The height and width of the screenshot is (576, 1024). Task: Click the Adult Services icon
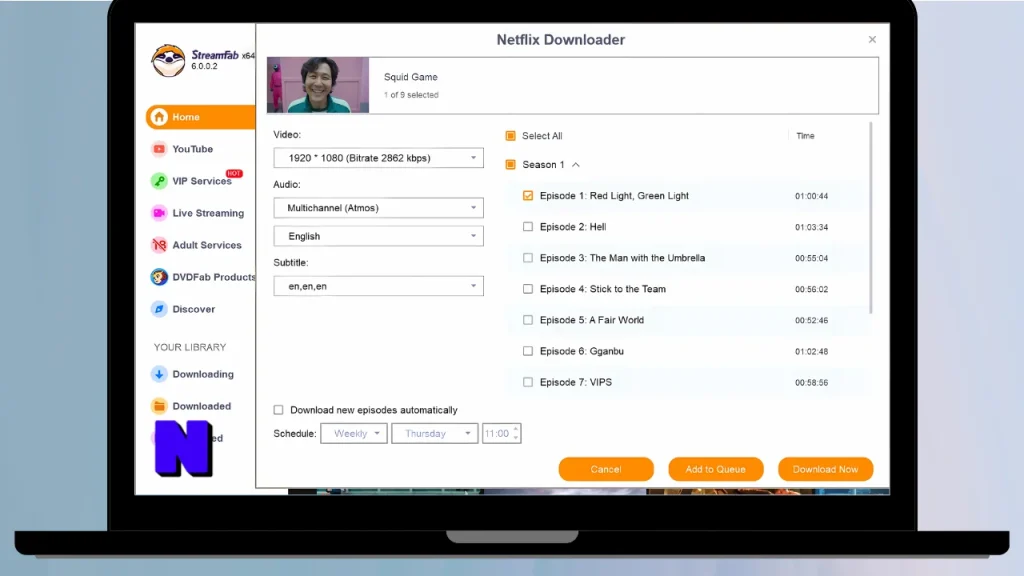pos(159,245)
